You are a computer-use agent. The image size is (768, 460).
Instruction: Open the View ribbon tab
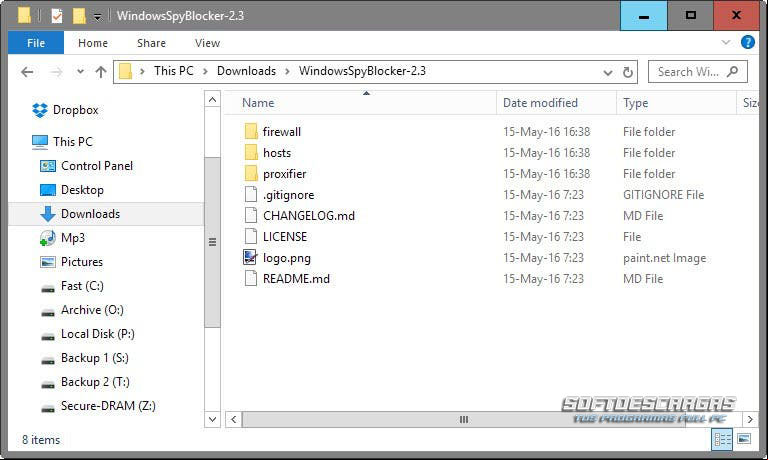[207, 43]
